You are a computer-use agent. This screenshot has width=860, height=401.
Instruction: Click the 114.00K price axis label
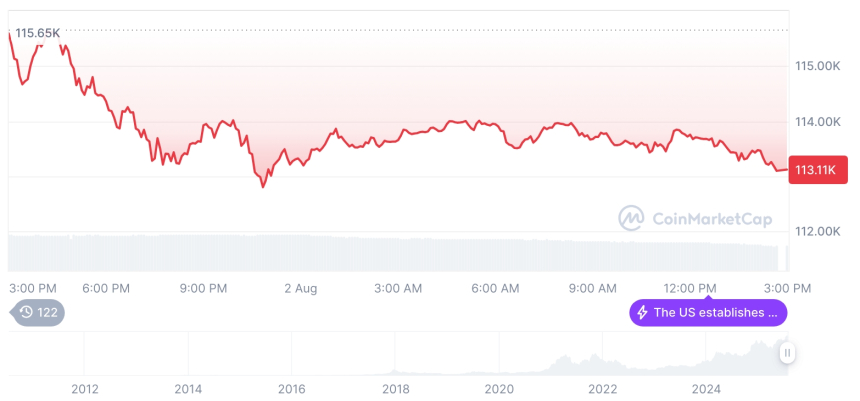817,121
